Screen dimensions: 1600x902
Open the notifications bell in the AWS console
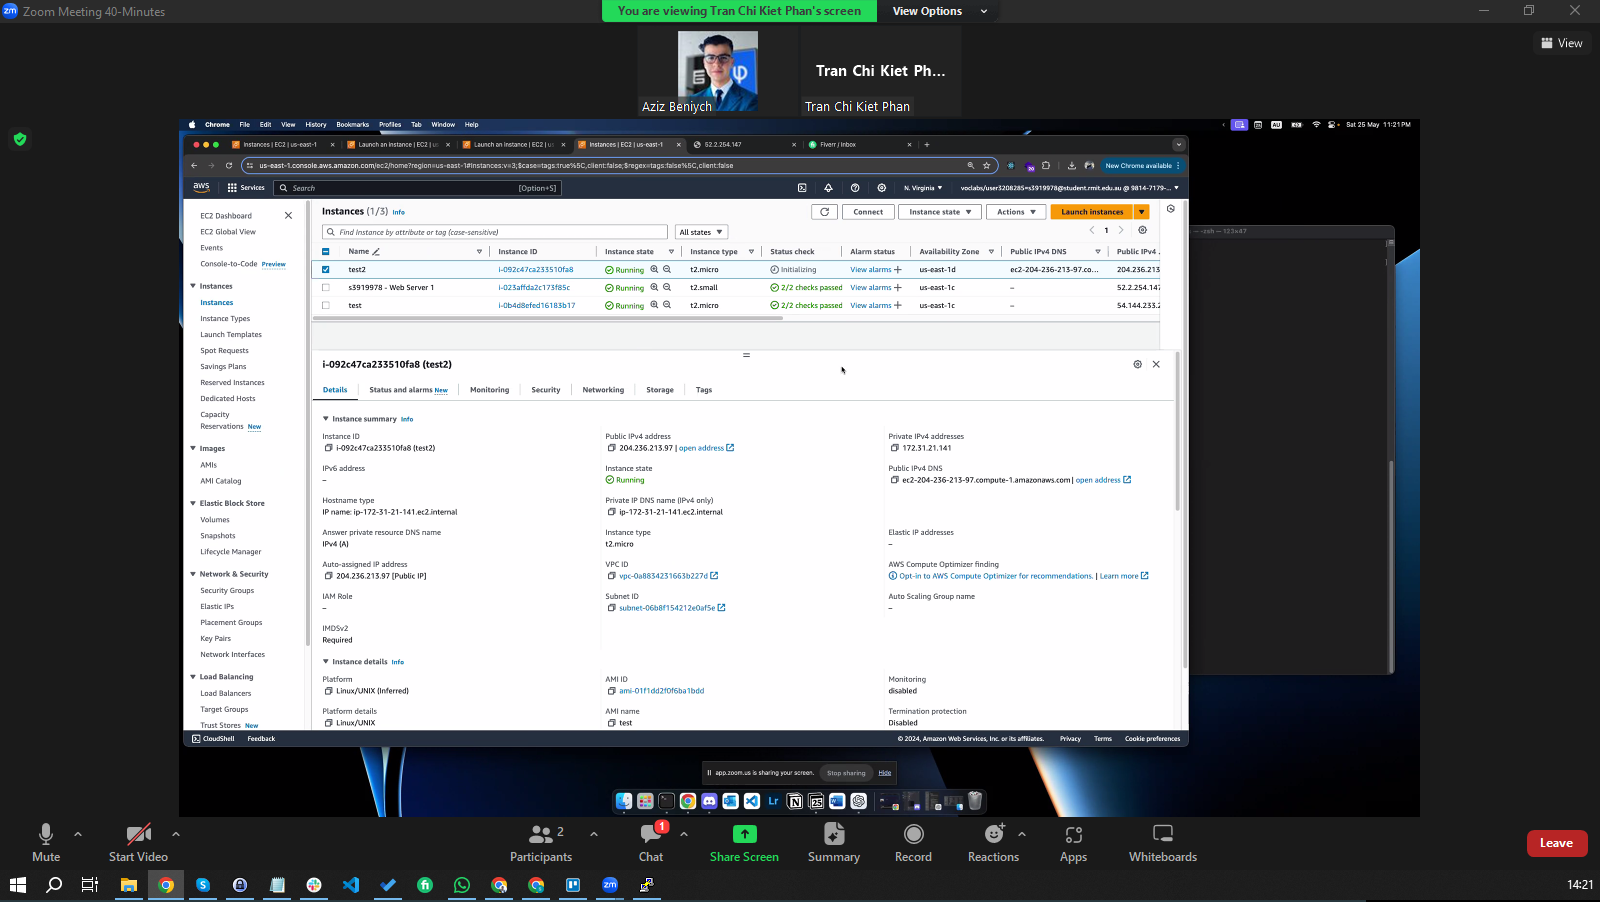point(827,187)
